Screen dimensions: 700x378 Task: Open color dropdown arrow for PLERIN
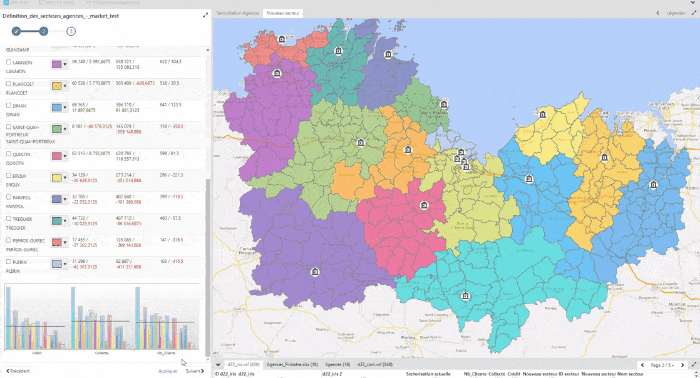[x=65, y=264]
